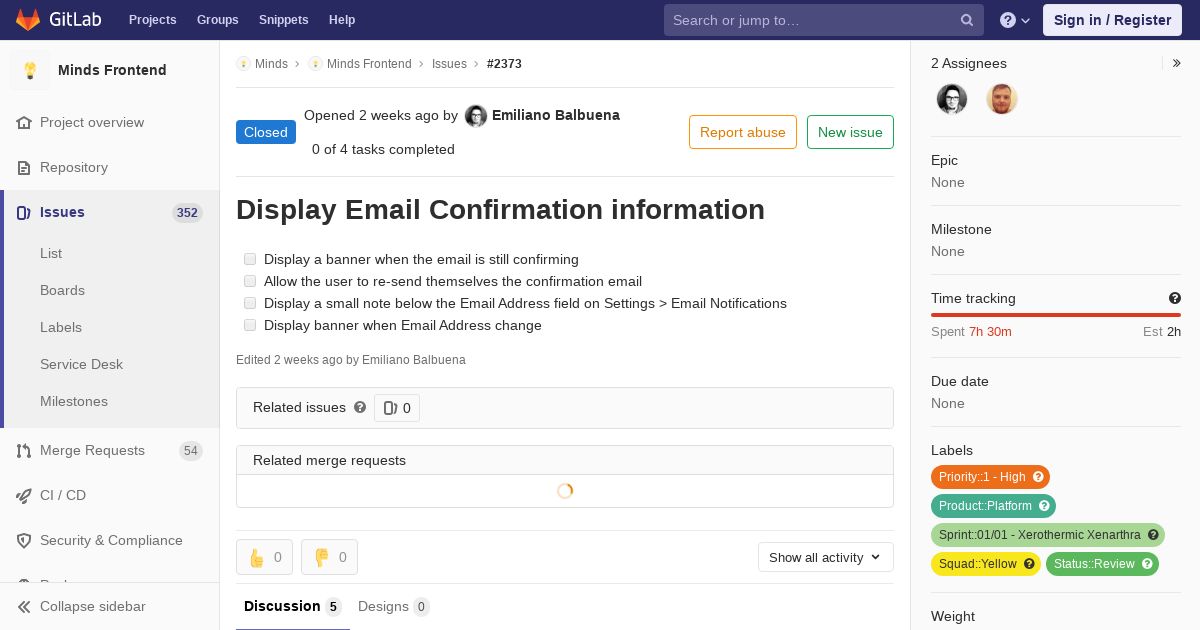Click the collapse sidebar double-chevron icon
This screenshot has height=630, width=1200.
24,606
